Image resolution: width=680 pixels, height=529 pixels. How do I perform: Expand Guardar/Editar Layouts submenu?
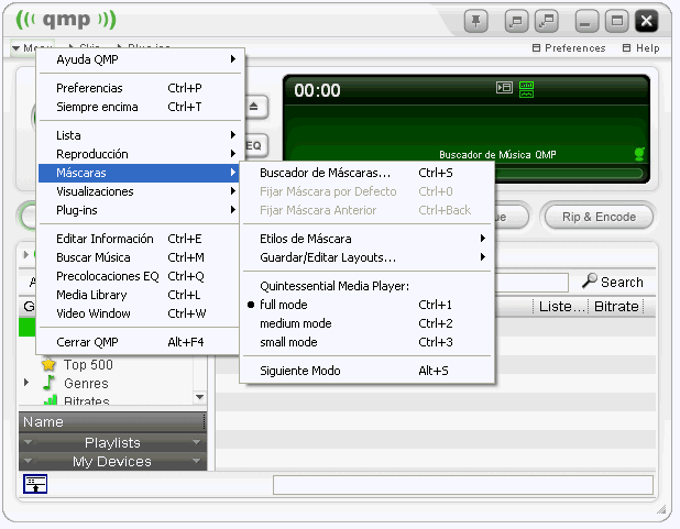(367, 258)
